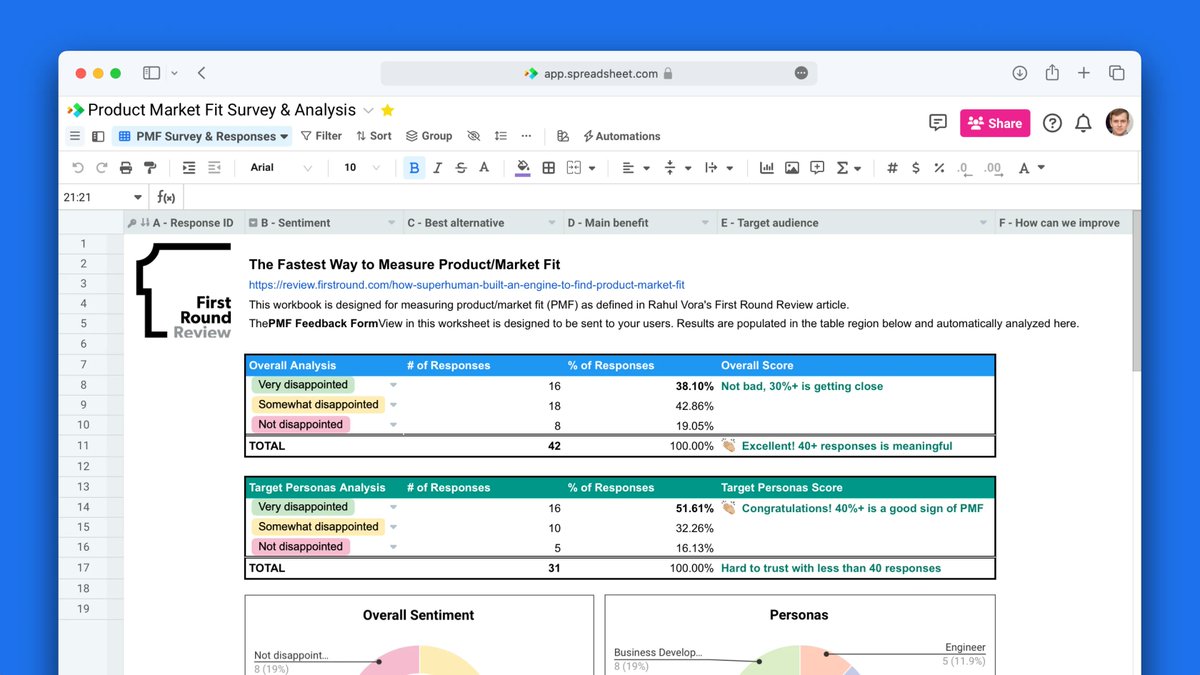Screen dimensions: 1200x675
Task: Open the Group menu
Action: coord(429,136)
